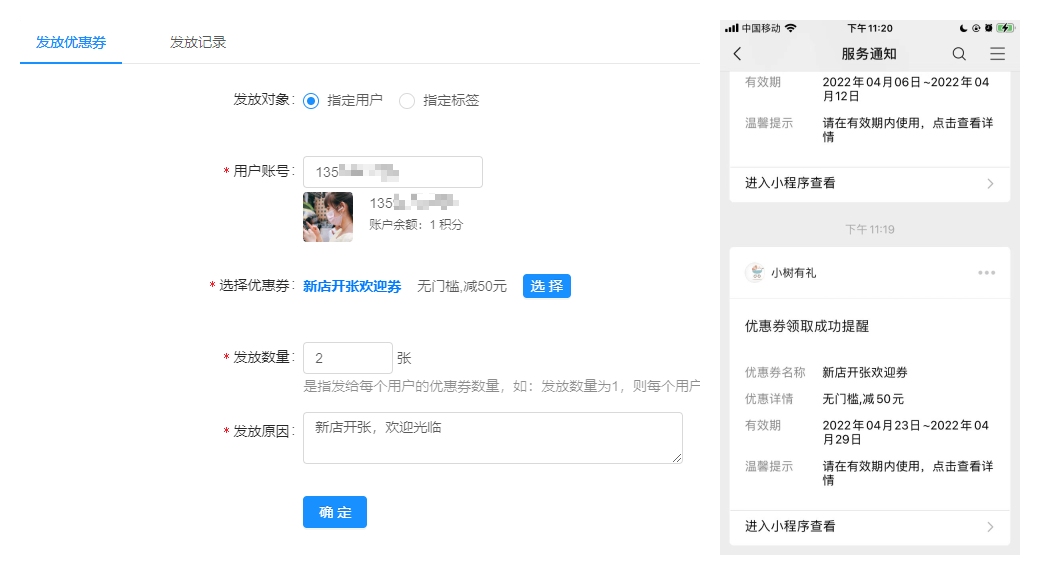Screen dimensions: 1040x575
Task: Focus the 发放数量 quantity field
Action: pos(347,358)
